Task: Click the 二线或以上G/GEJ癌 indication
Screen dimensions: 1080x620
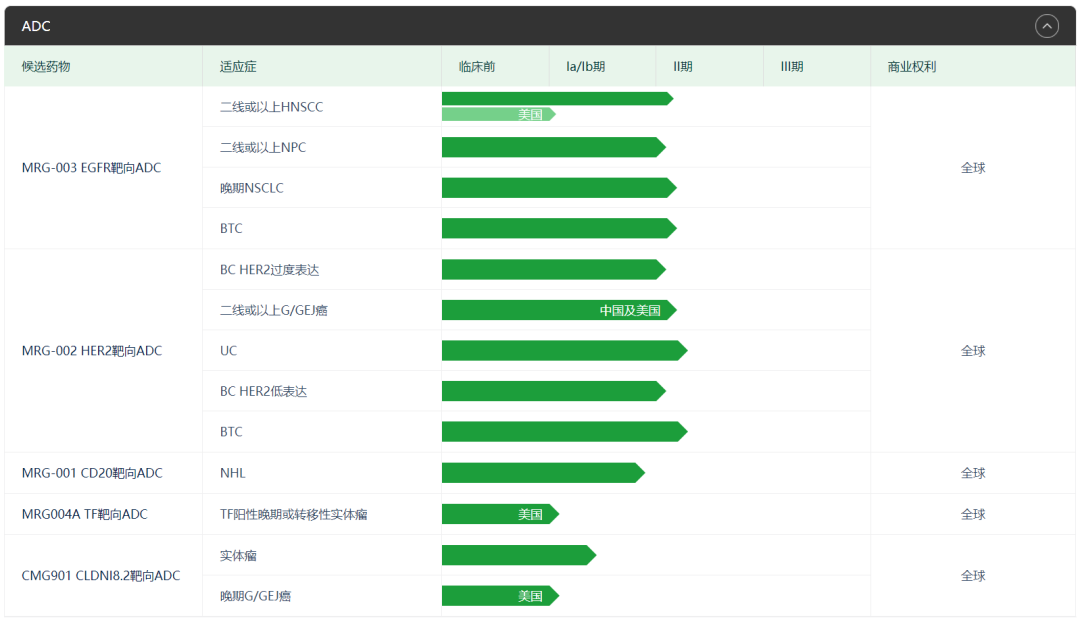Action: [x=273, y=310]
